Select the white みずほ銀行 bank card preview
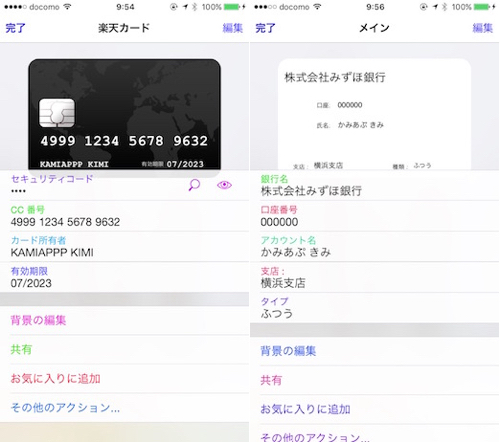This screenshot has height=442, width=500. [x=374, y=115]
